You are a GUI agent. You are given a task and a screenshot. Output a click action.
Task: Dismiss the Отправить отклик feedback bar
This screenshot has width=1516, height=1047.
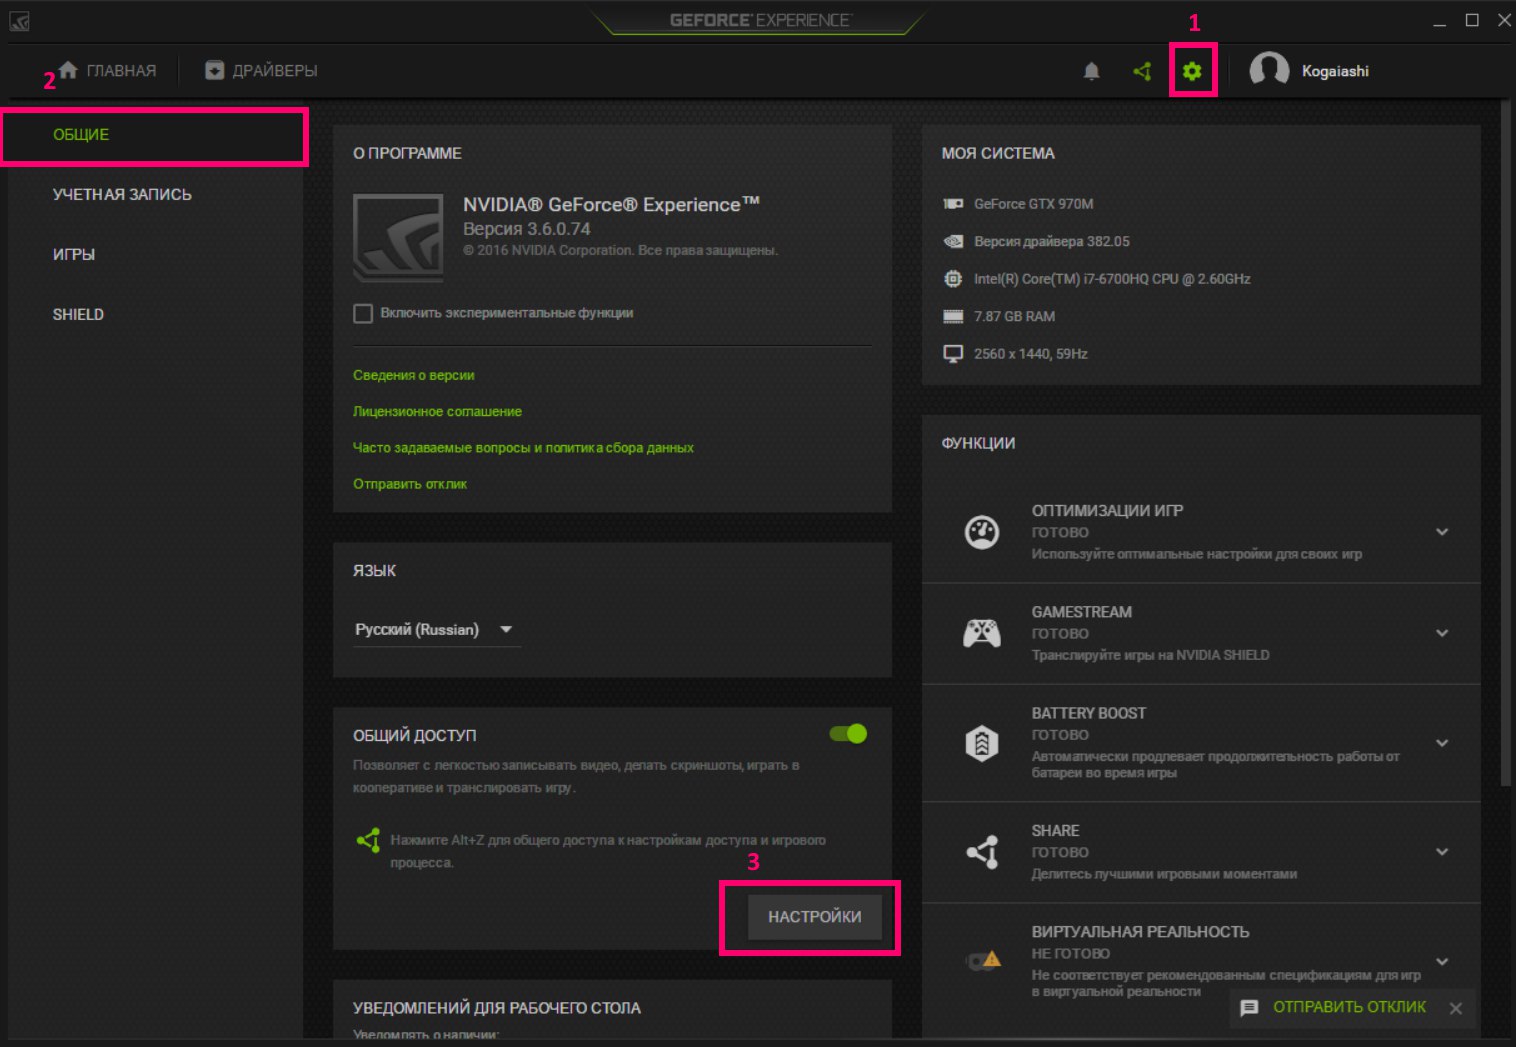coord(1456,1008)
